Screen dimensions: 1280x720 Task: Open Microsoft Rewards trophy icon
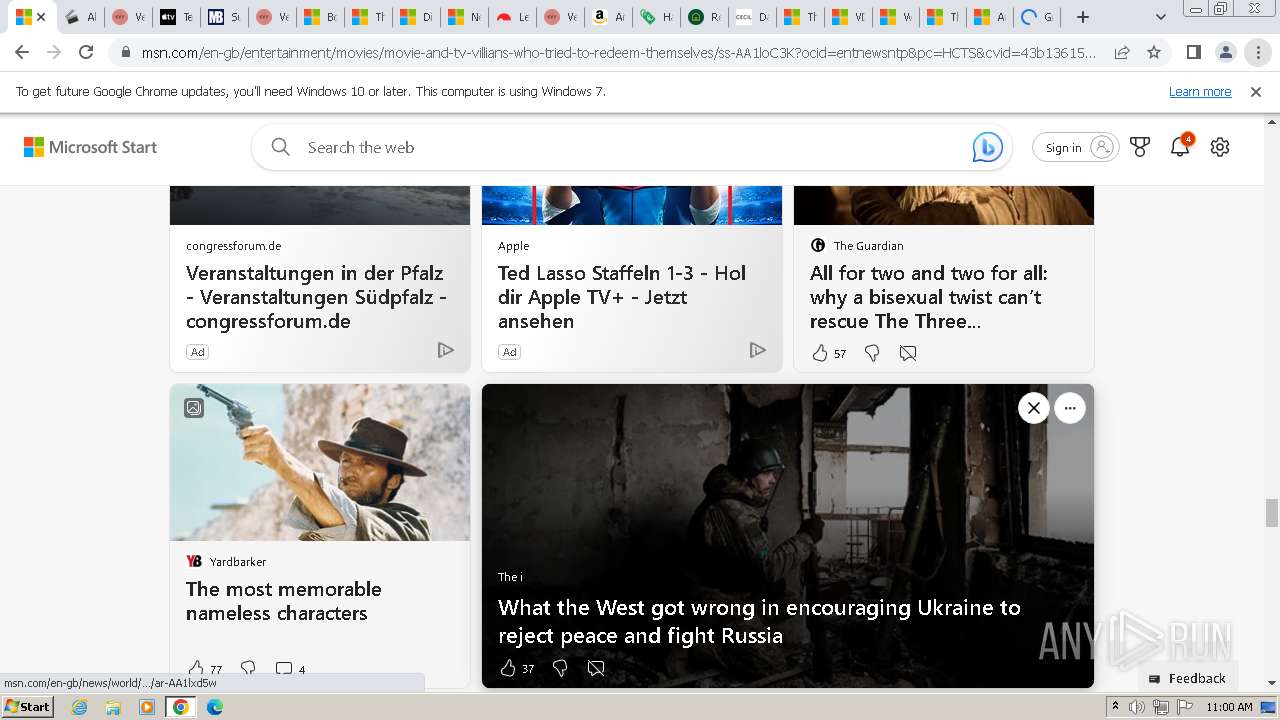(x=1140, y=147)
